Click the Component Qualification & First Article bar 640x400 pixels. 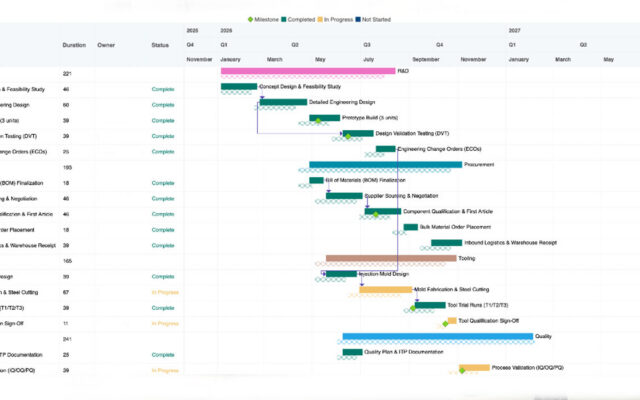coord(383,211)
